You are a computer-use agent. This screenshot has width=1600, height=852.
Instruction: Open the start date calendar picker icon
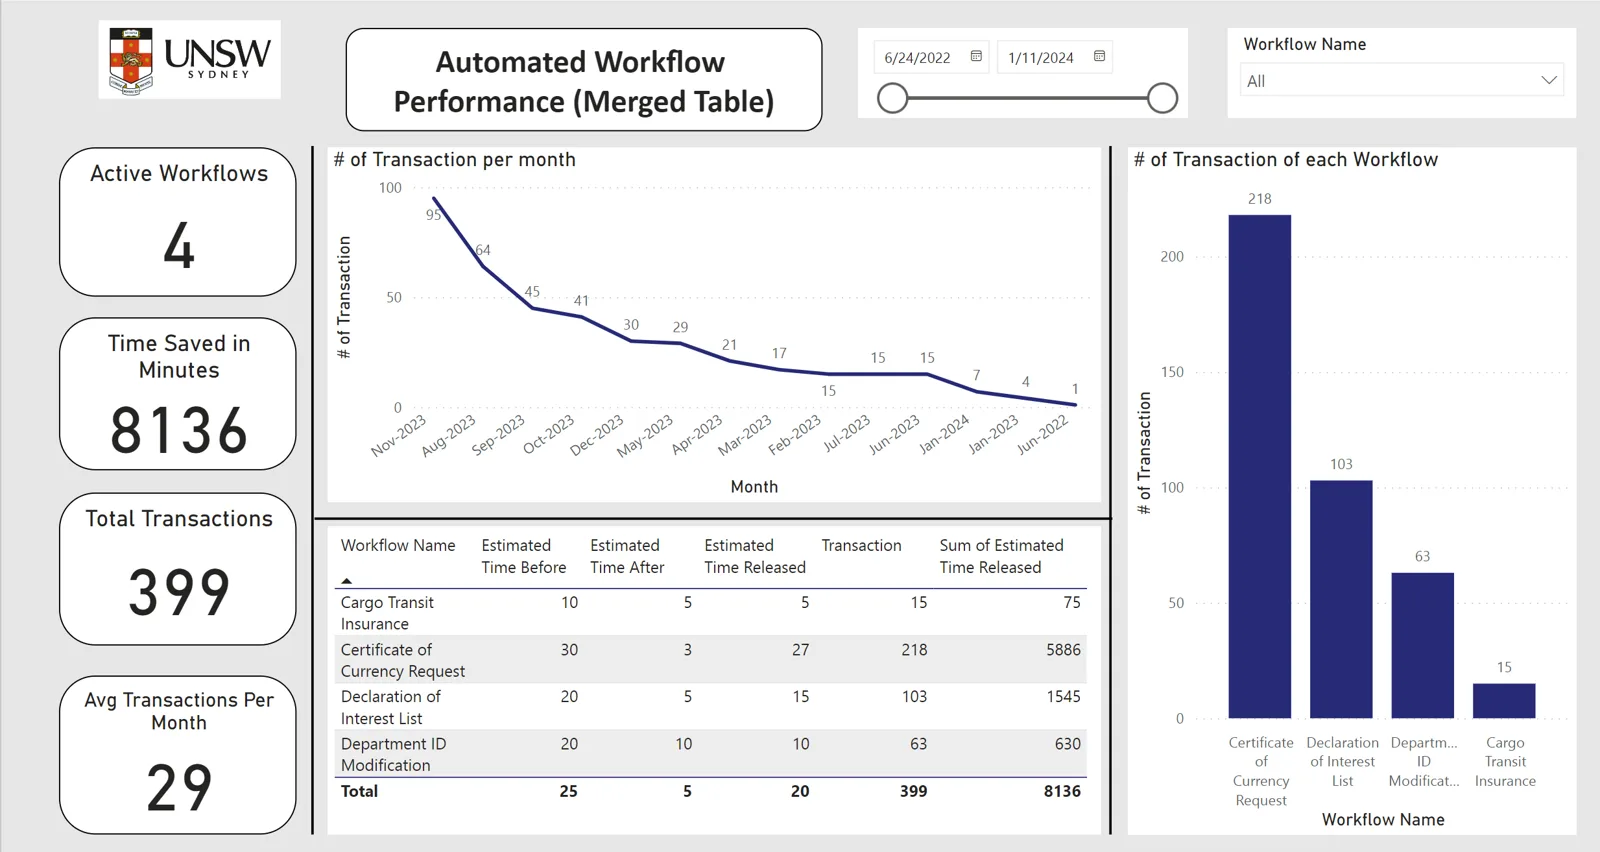click(976, 57)
